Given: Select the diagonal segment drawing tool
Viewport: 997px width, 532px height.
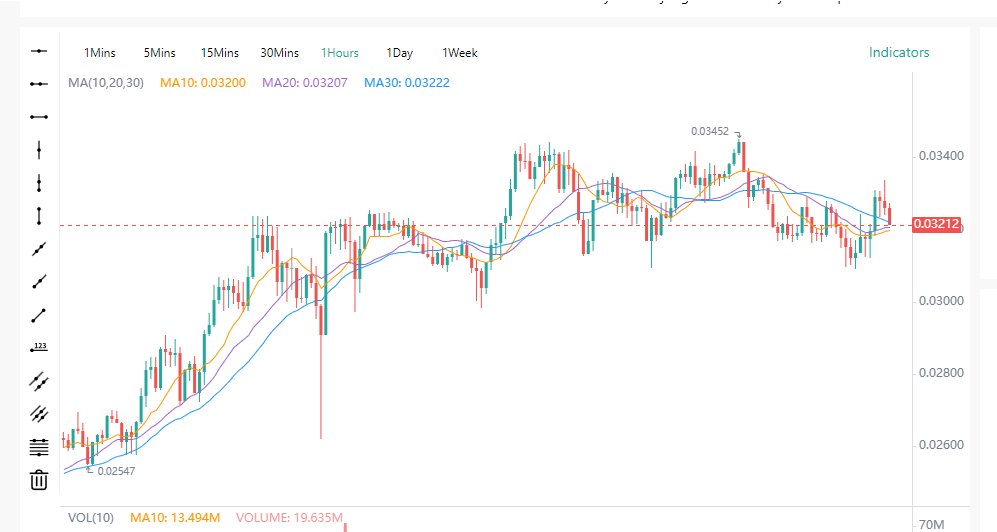Looking at the screenshot, I should [39, 315].
